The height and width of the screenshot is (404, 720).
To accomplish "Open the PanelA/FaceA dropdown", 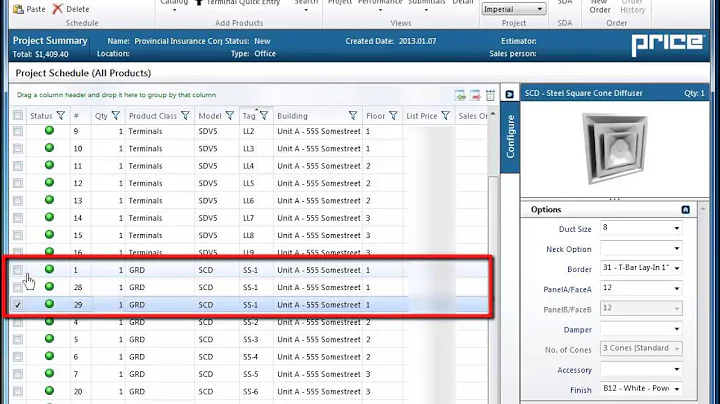I will tap(641, 288).
